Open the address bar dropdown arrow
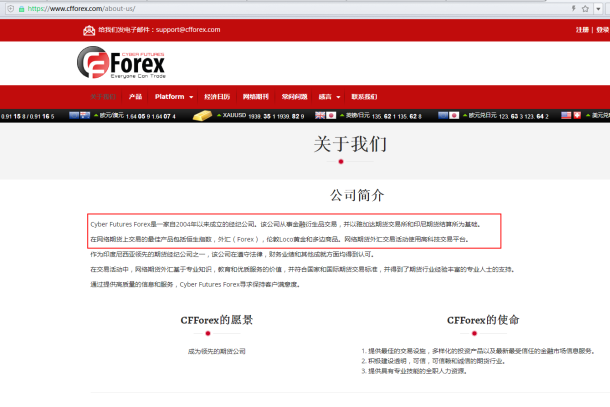 click(598, 9)
